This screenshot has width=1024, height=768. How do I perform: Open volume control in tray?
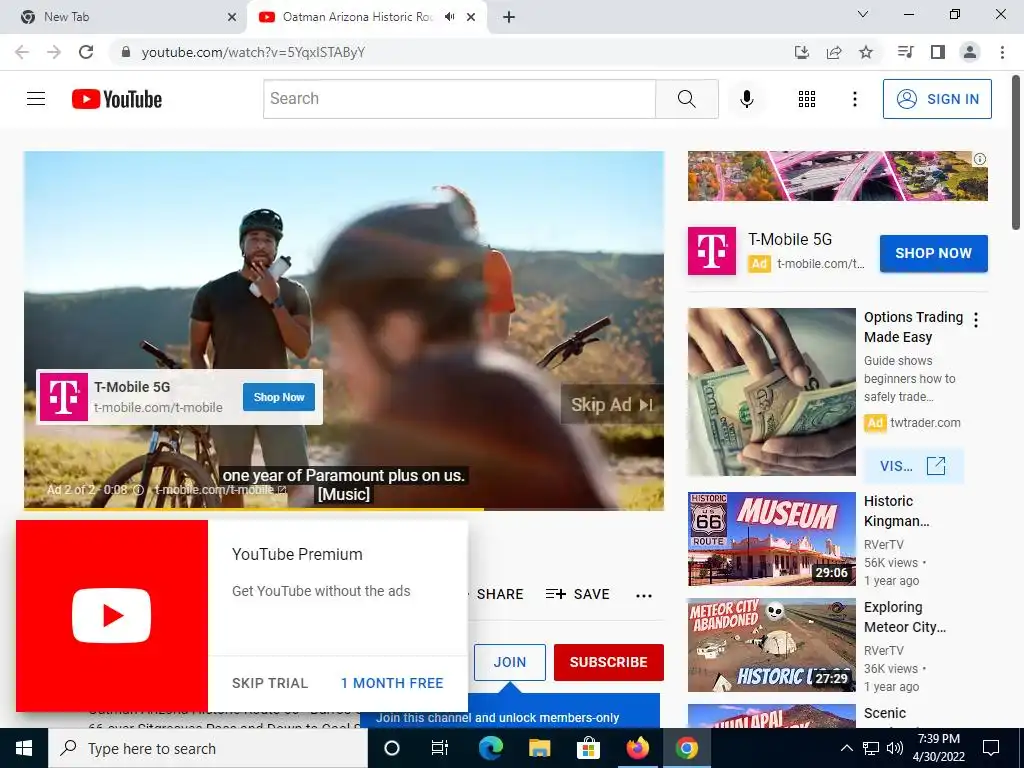click(x=895, y=748)
